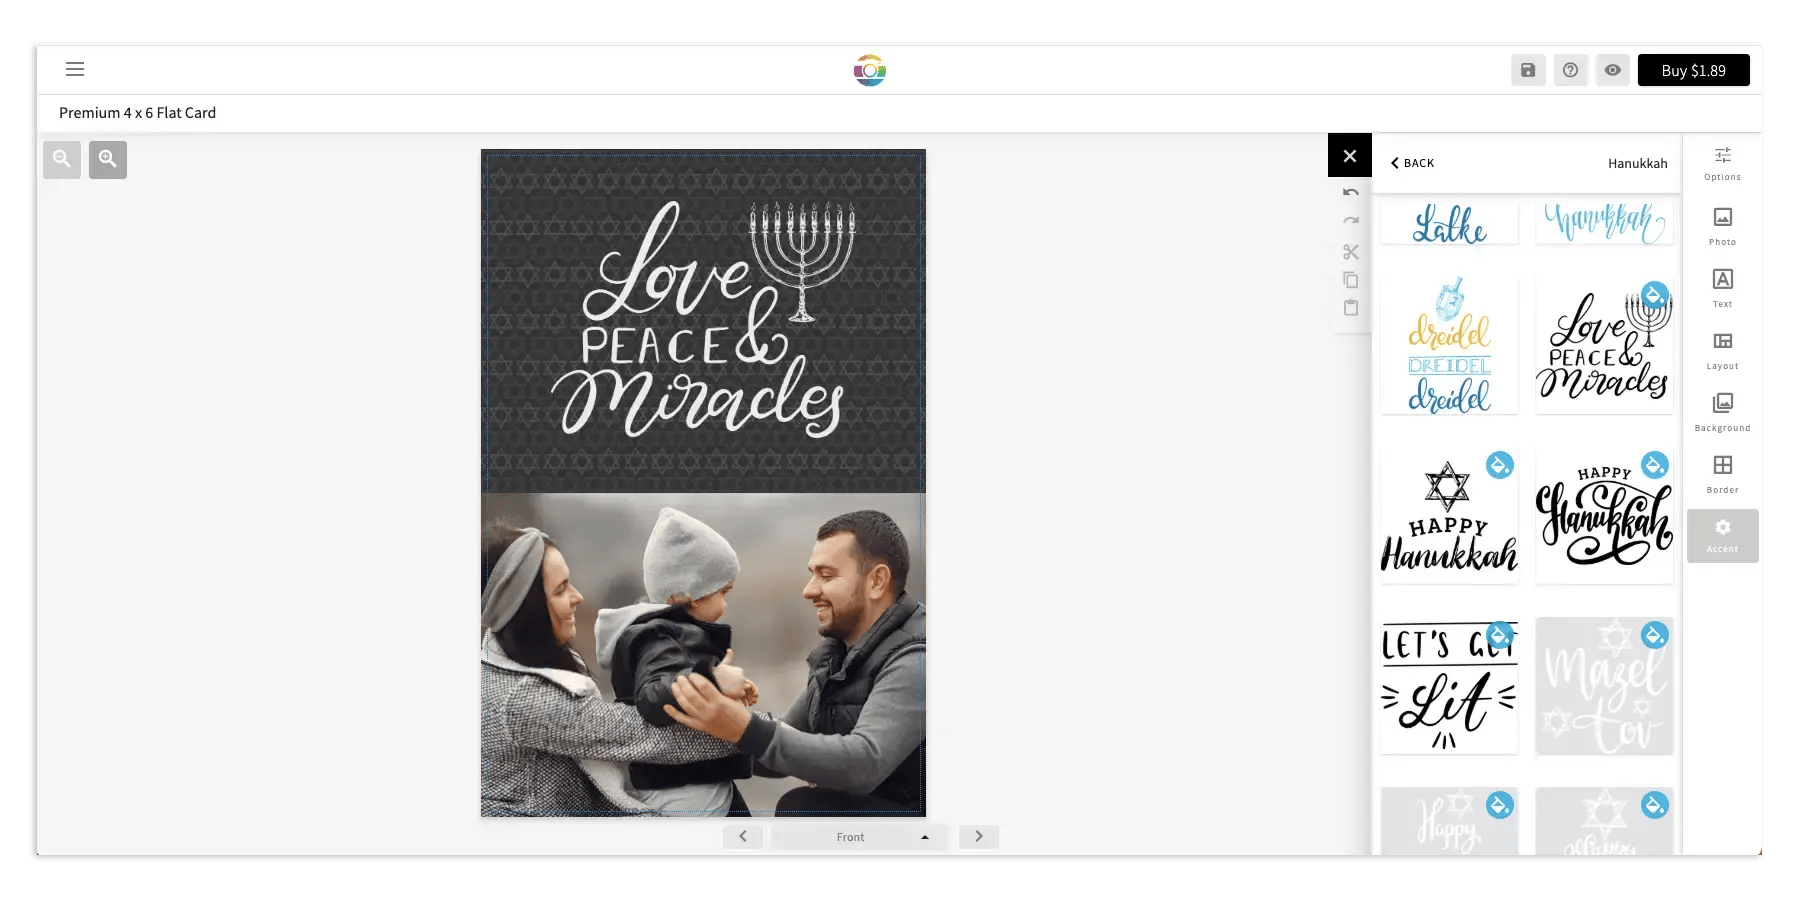Image resolution: width=1800 pixels, height=900 pixels.
Task: Save the card design with the disk icon
Action: pyautogui.click(x=1528, y=70)
